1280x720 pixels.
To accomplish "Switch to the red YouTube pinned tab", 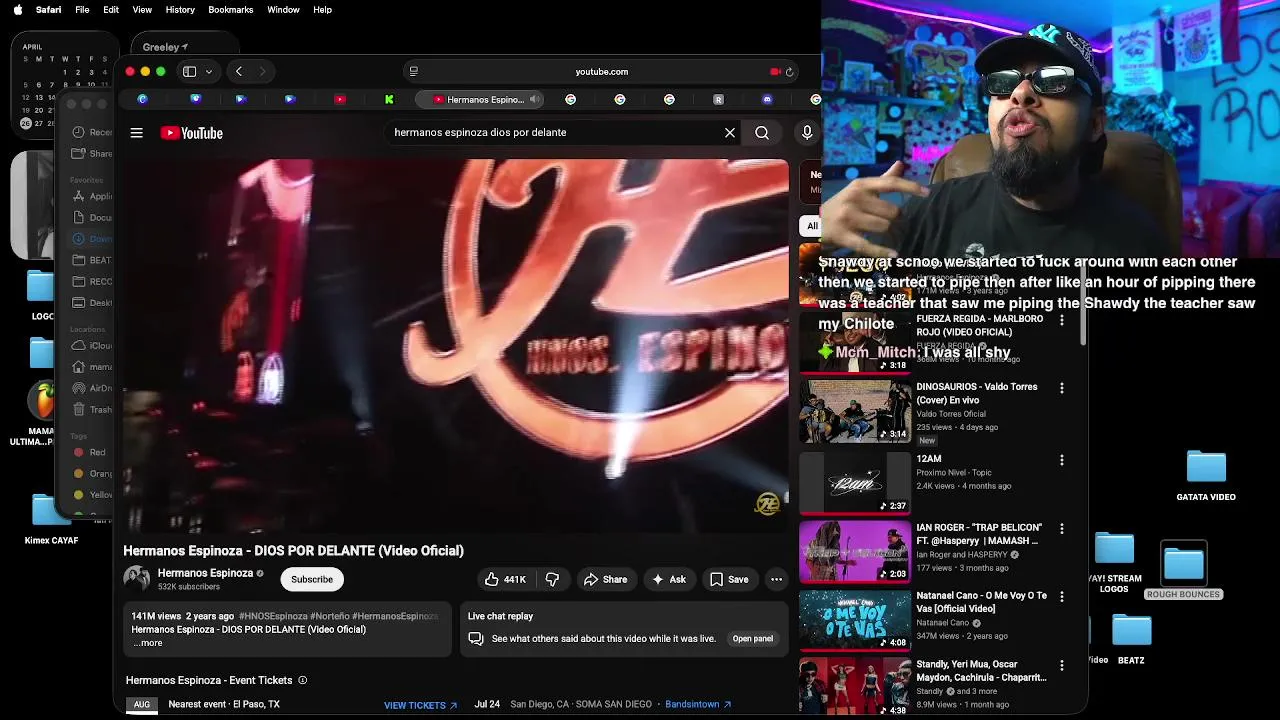I will (x=340, y=99).
